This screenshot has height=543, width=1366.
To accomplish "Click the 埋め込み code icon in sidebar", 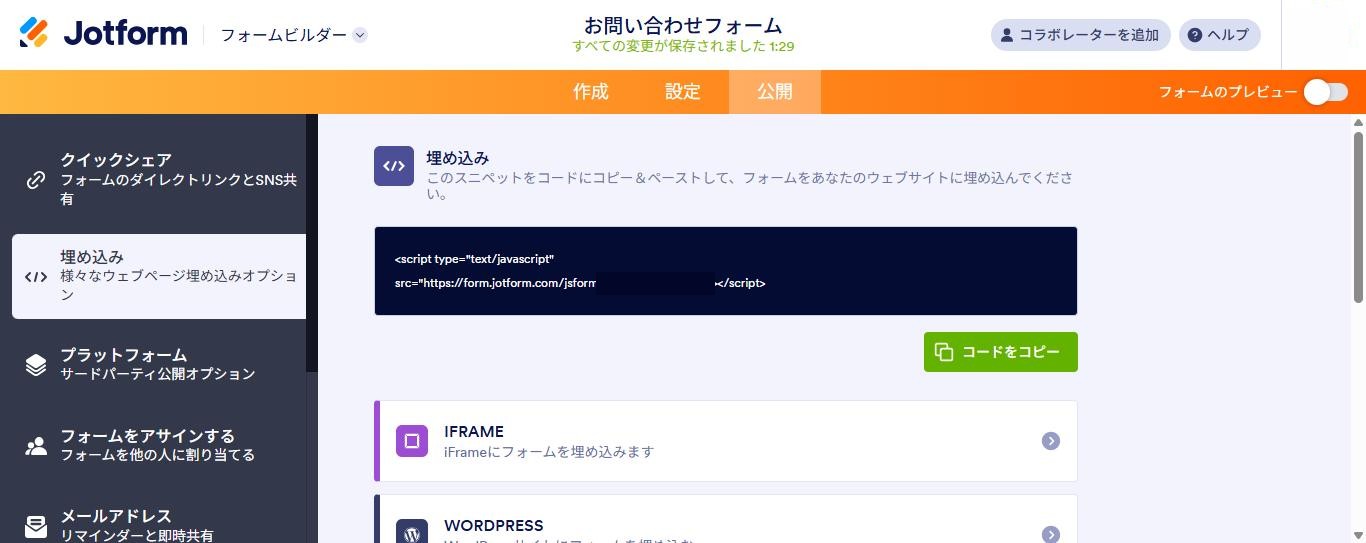I will [36, 277].
